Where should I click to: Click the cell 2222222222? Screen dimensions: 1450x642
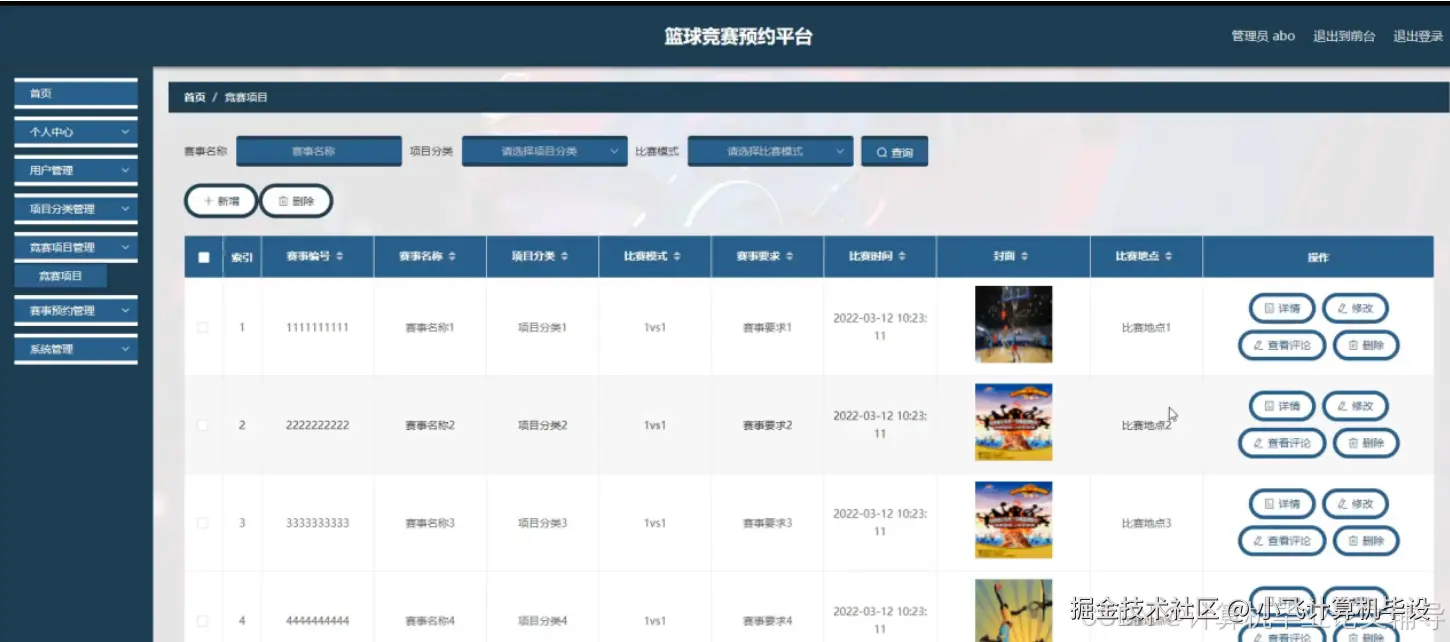[317, 425]
